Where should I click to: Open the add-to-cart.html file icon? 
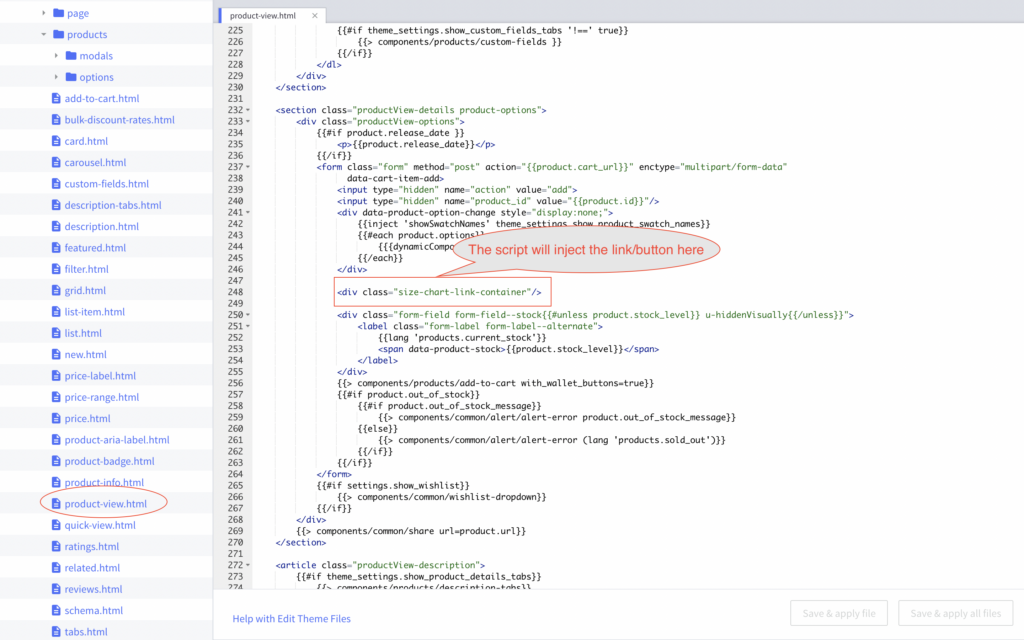coord(56,99)
